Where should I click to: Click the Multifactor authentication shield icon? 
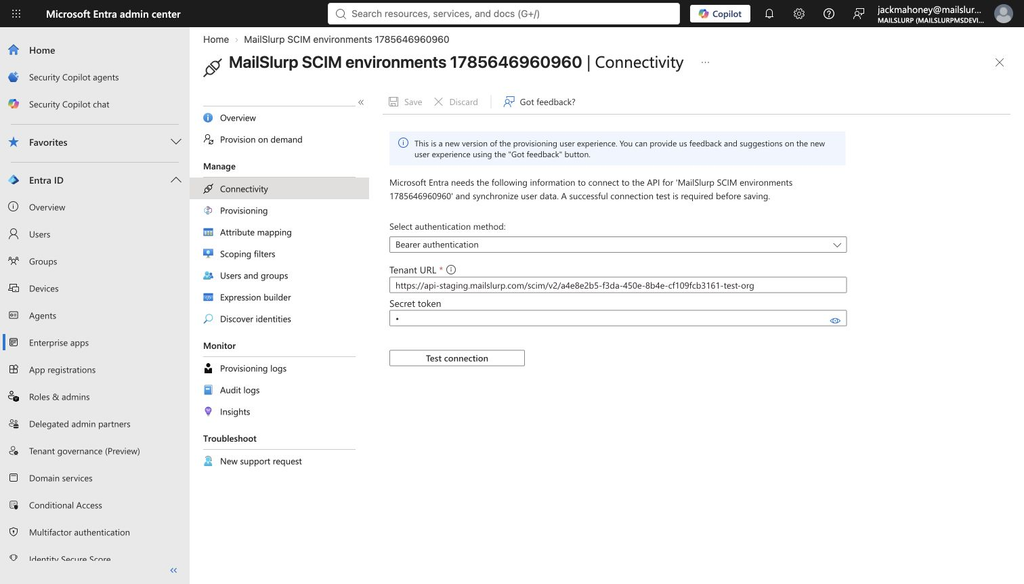tap(14, 532)
